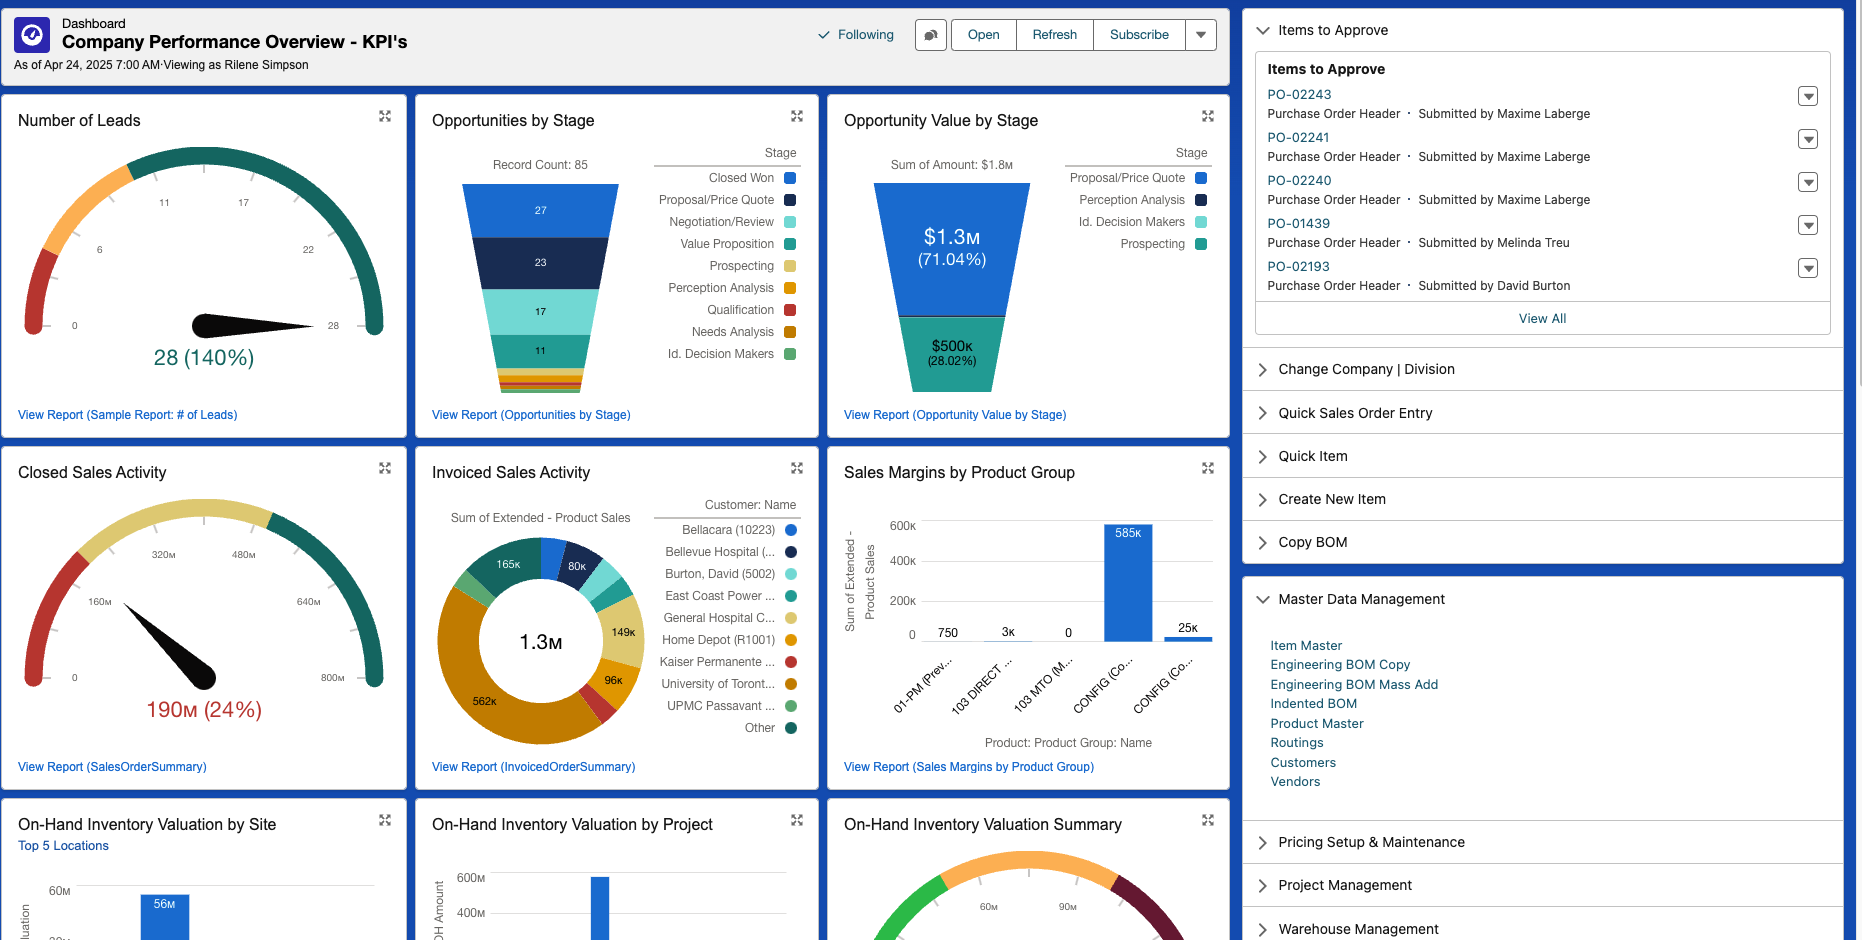Toggle the Following status
The image size is (1862, 940).
[x=856, y=35]
